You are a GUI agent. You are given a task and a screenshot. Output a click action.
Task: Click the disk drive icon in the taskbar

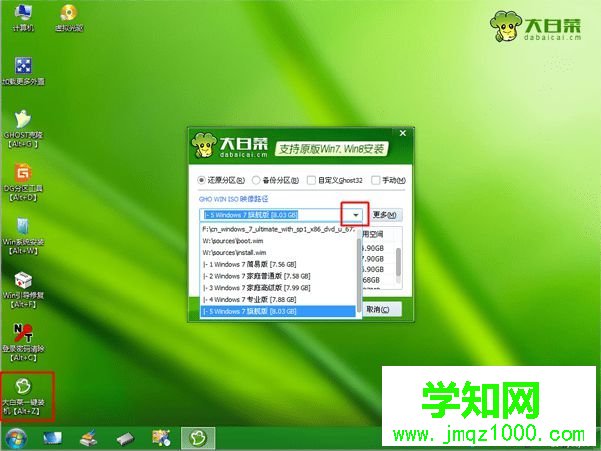[x=125, y=438]
